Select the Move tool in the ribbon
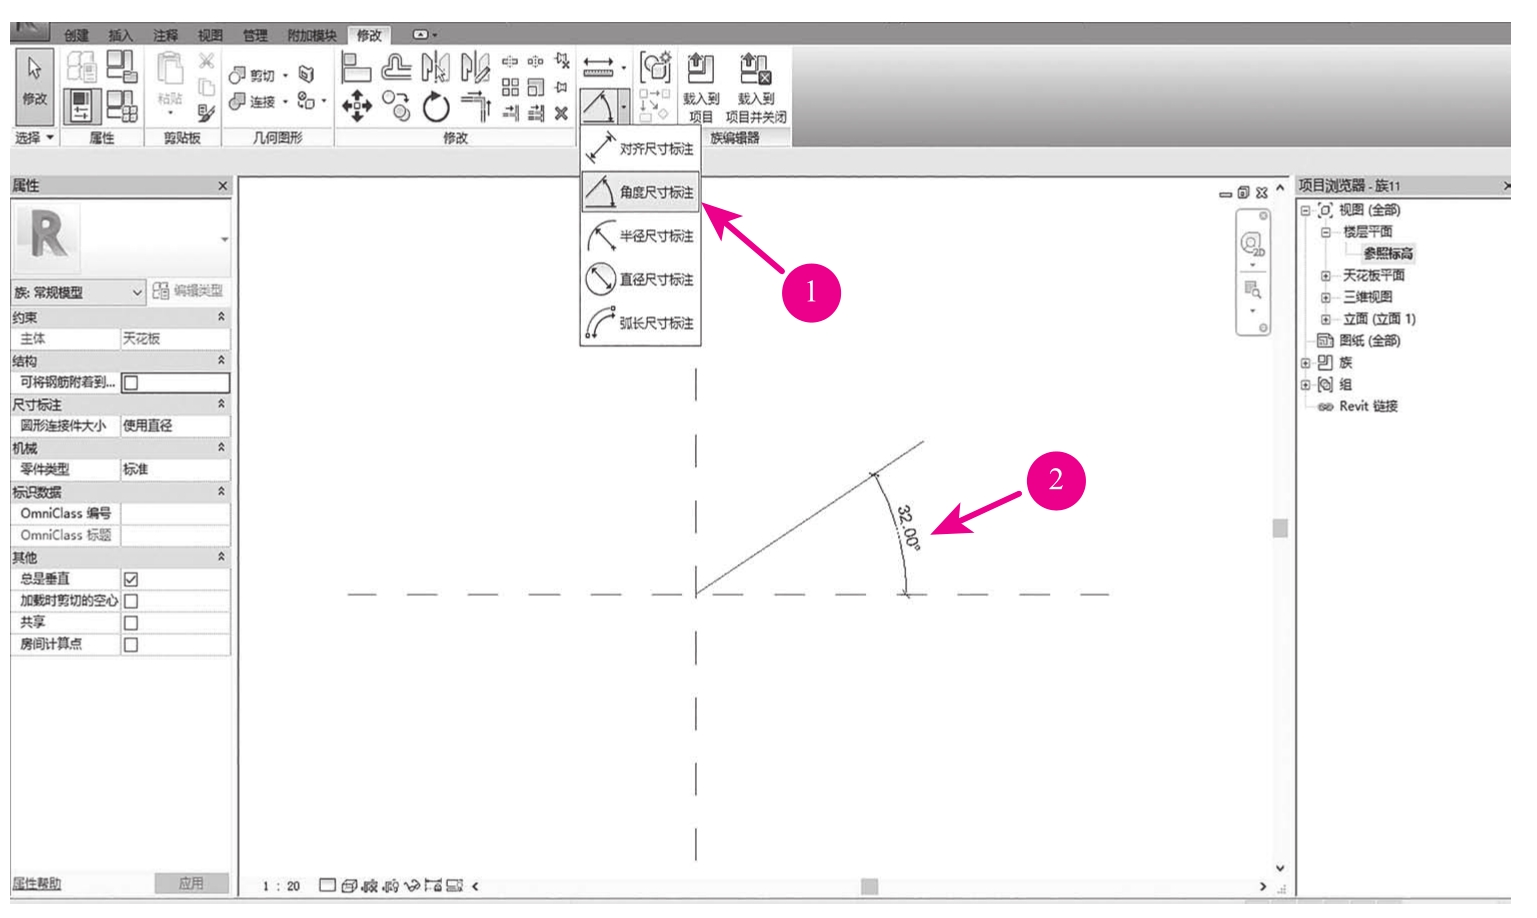This screenshot has height=918, width=1537. (357, 105)
